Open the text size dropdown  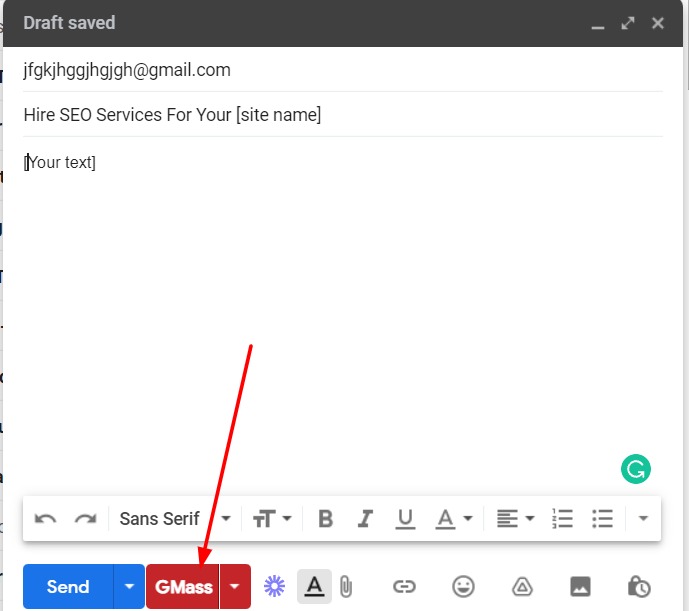point(272,519)
